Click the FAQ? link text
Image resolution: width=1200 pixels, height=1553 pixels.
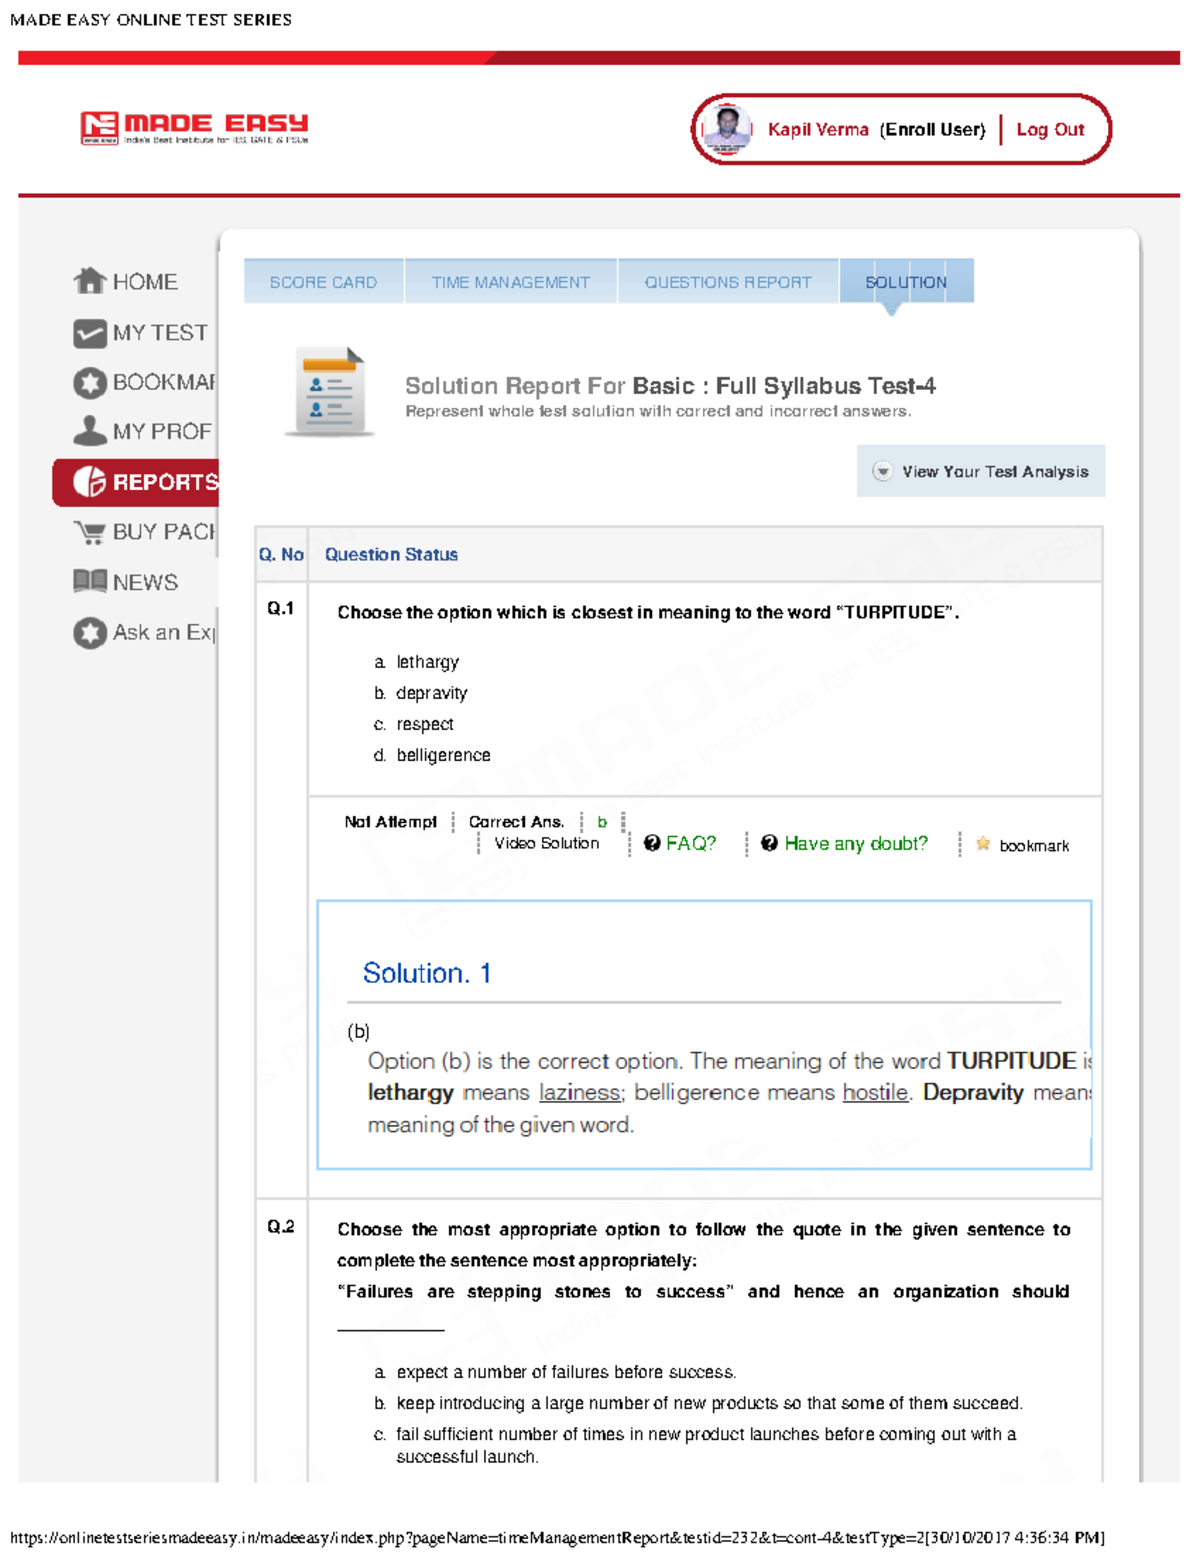pos(691,843)
